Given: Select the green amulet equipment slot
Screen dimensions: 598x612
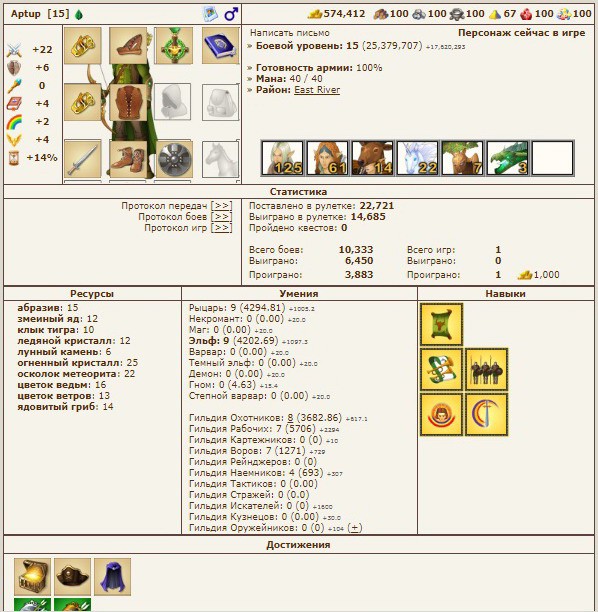Looking at the screenshot, I should [x=174, y=45].
